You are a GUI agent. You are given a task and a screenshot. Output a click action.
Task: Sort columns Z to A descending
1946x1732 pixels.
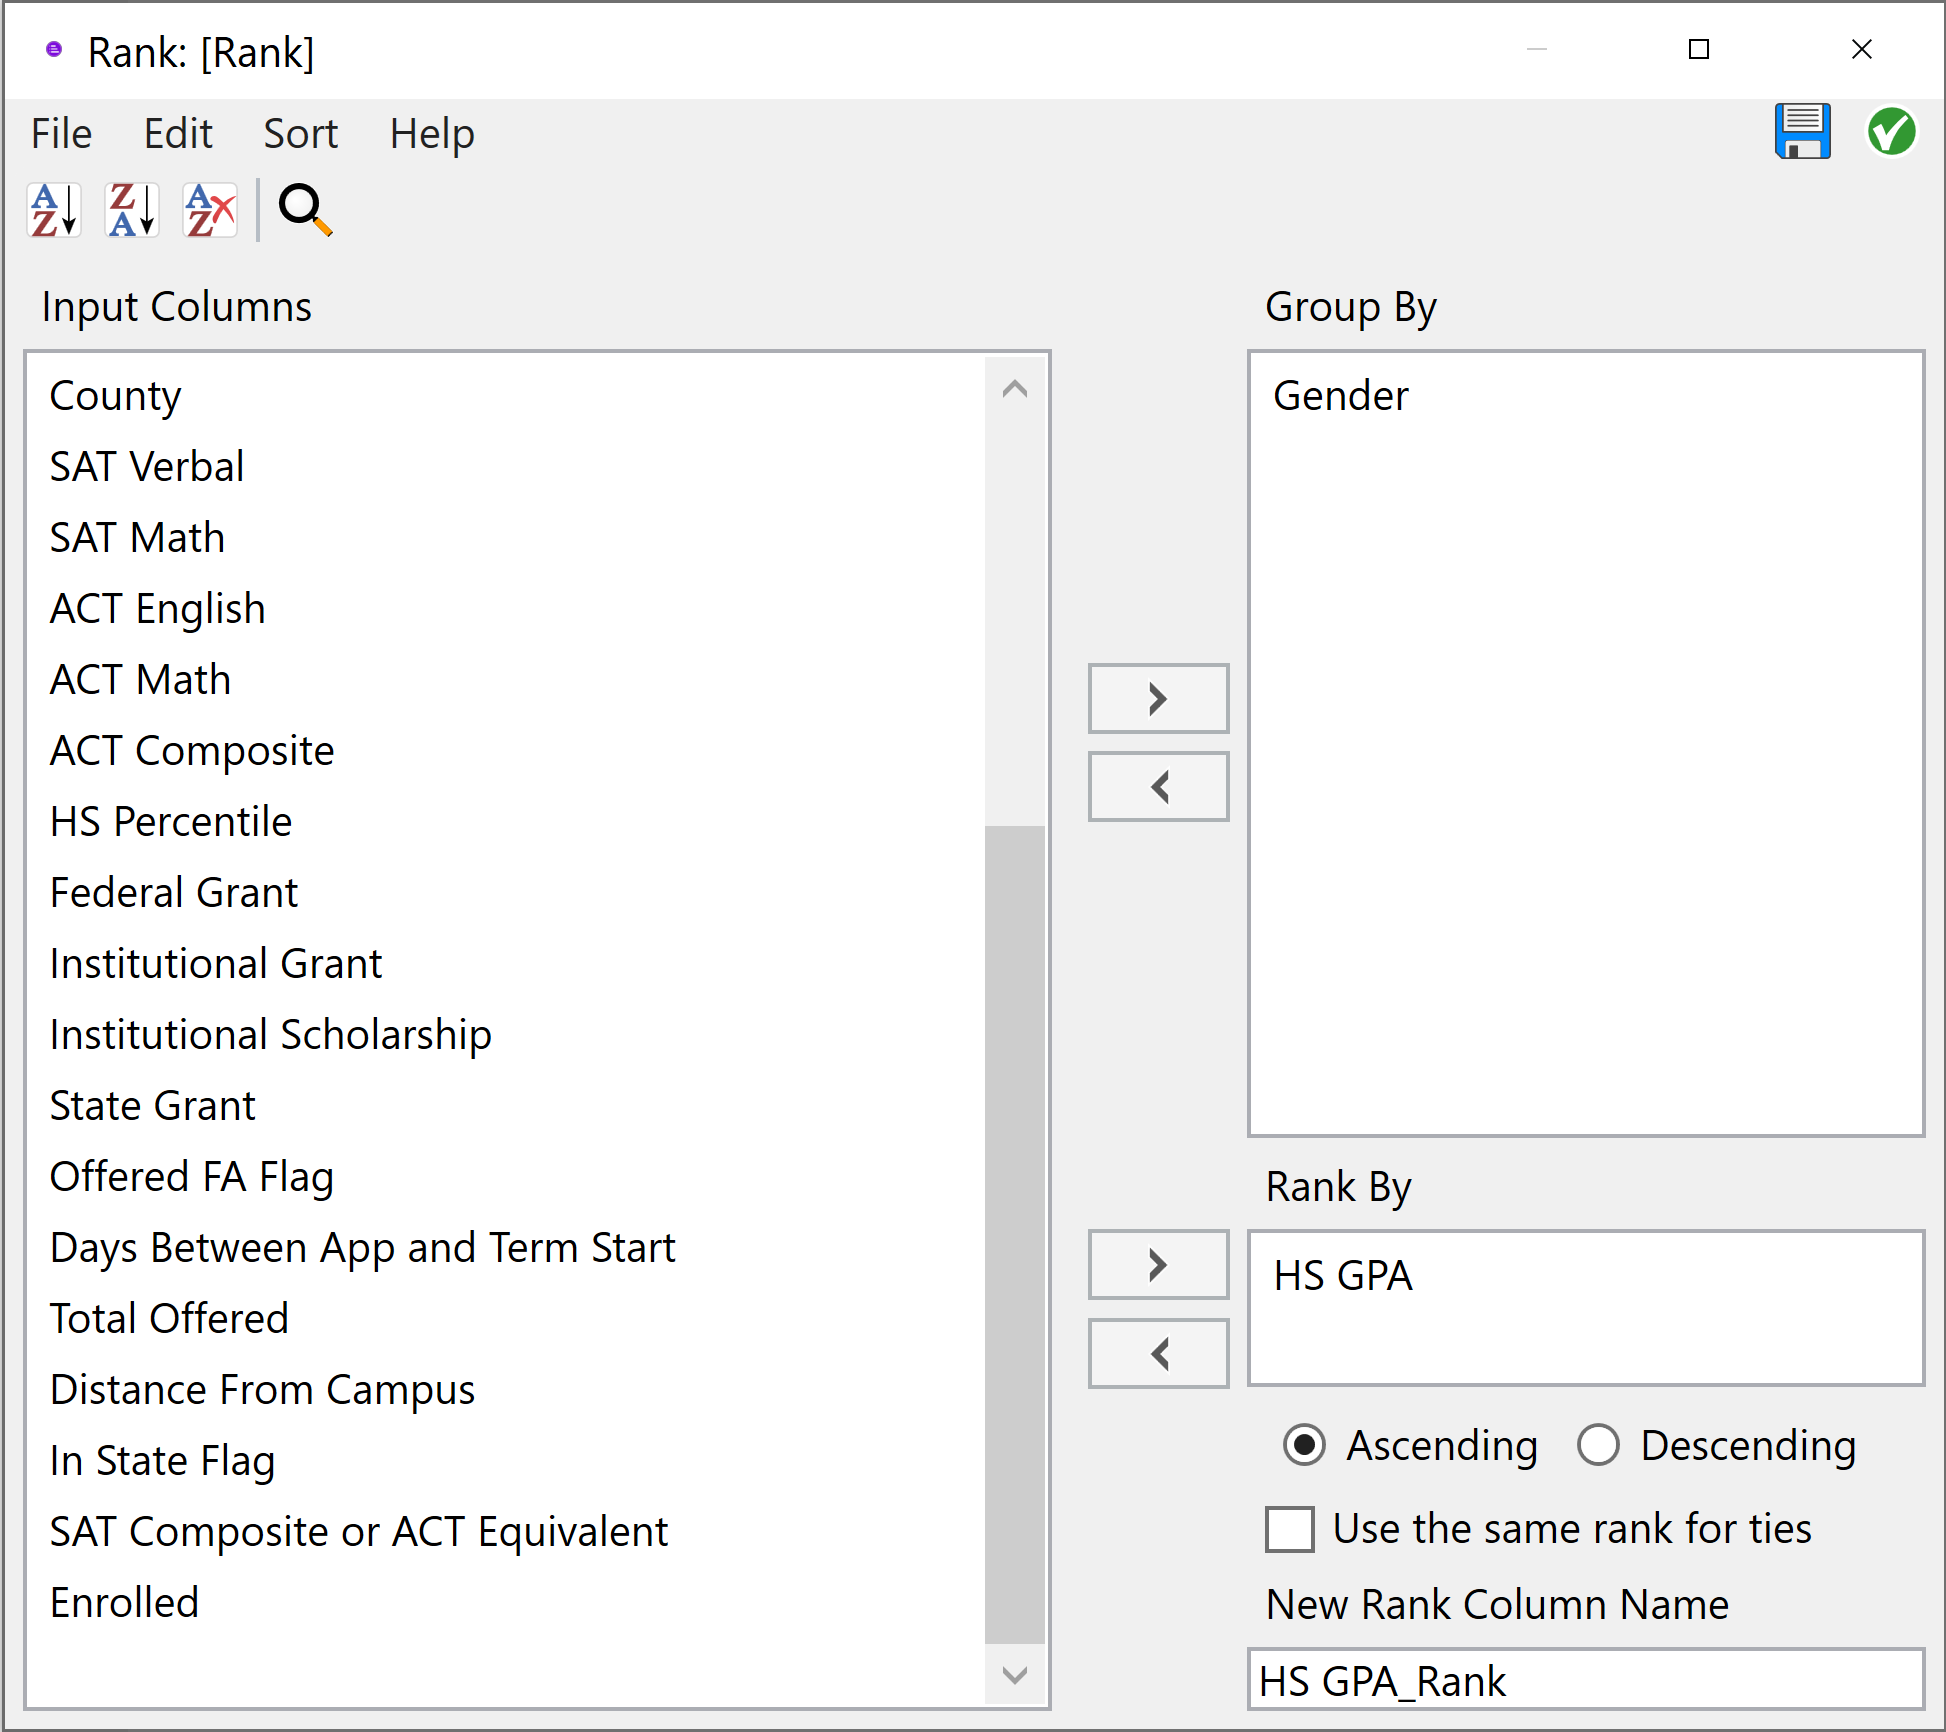132,210
